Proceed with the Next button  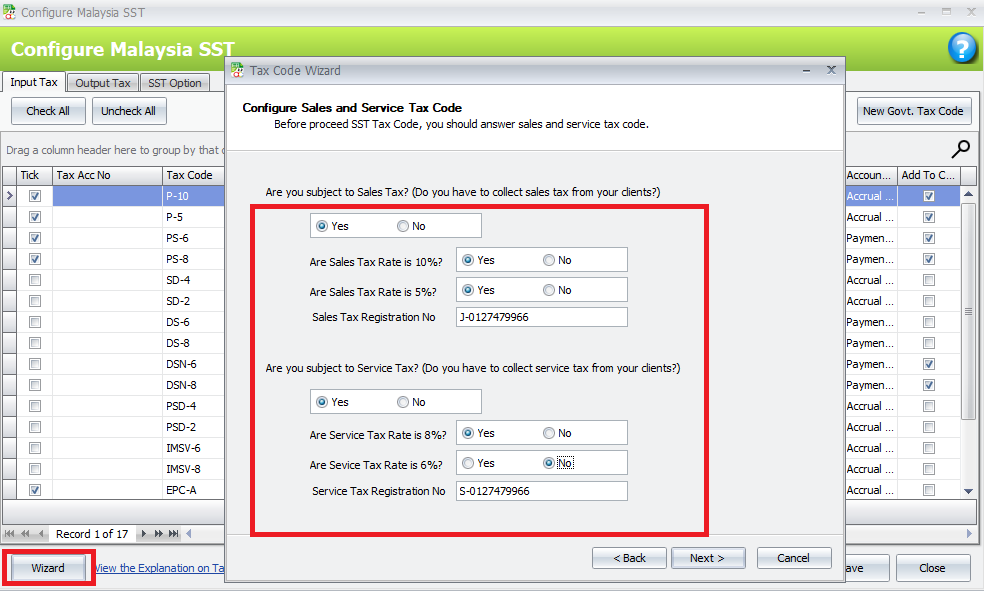point(708,558)
